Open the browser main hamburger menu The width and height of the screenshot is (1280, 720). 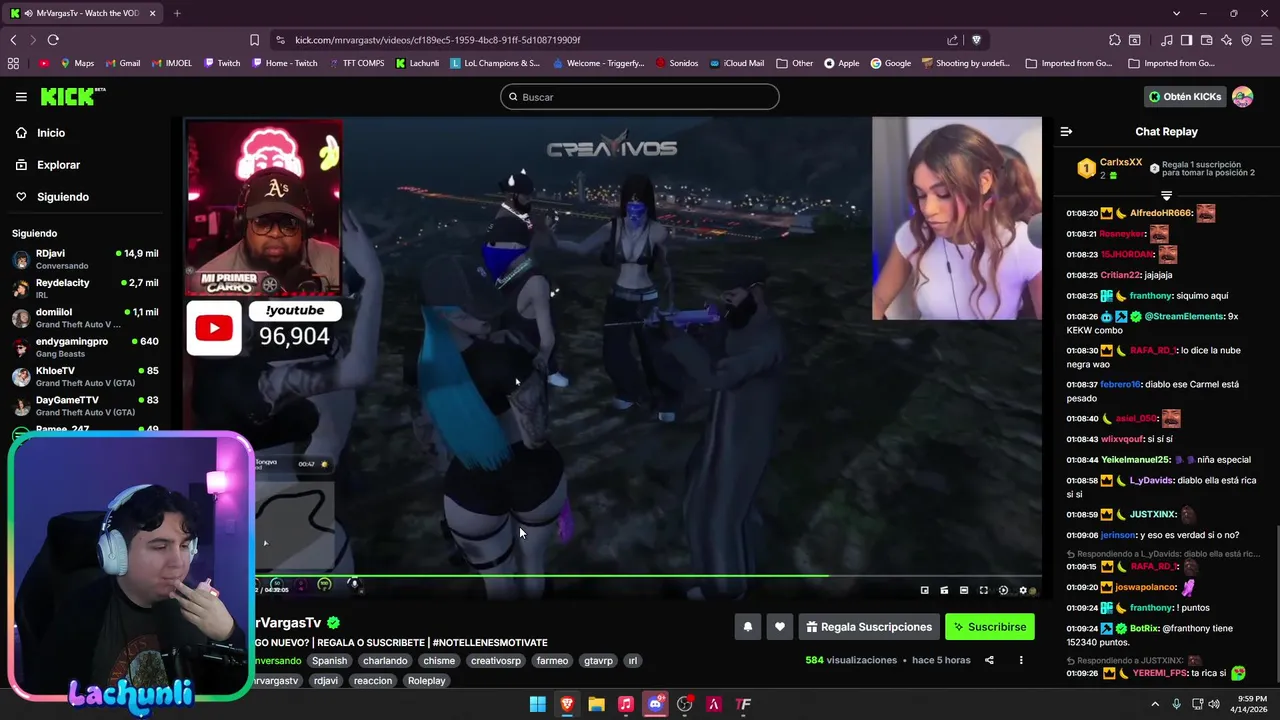(1266, 40)
